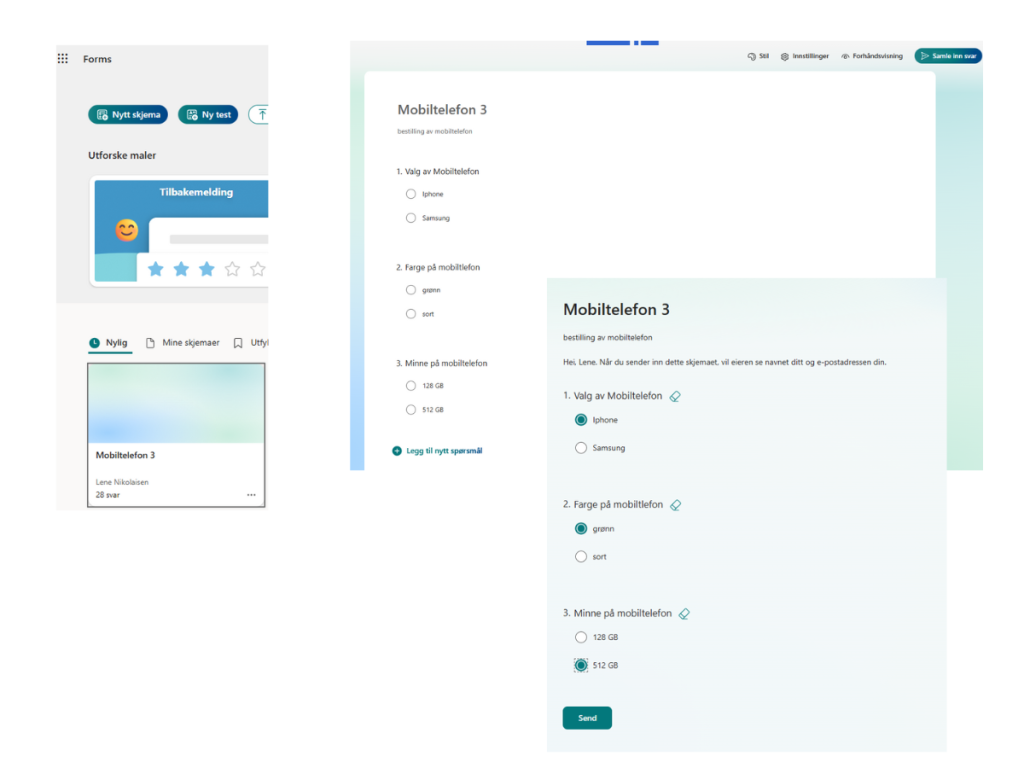The height and width of the screenshot is (768, 1024).
Task: Open the Stil theme palette icon
Action: (752, 56)
